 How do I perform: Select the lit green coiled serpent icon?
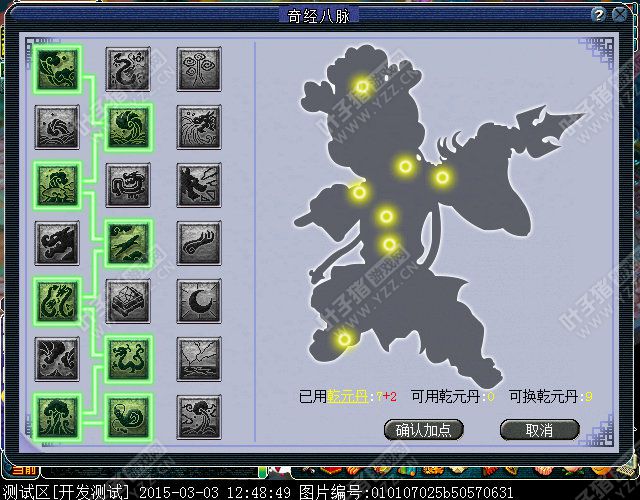click(128, 417)
